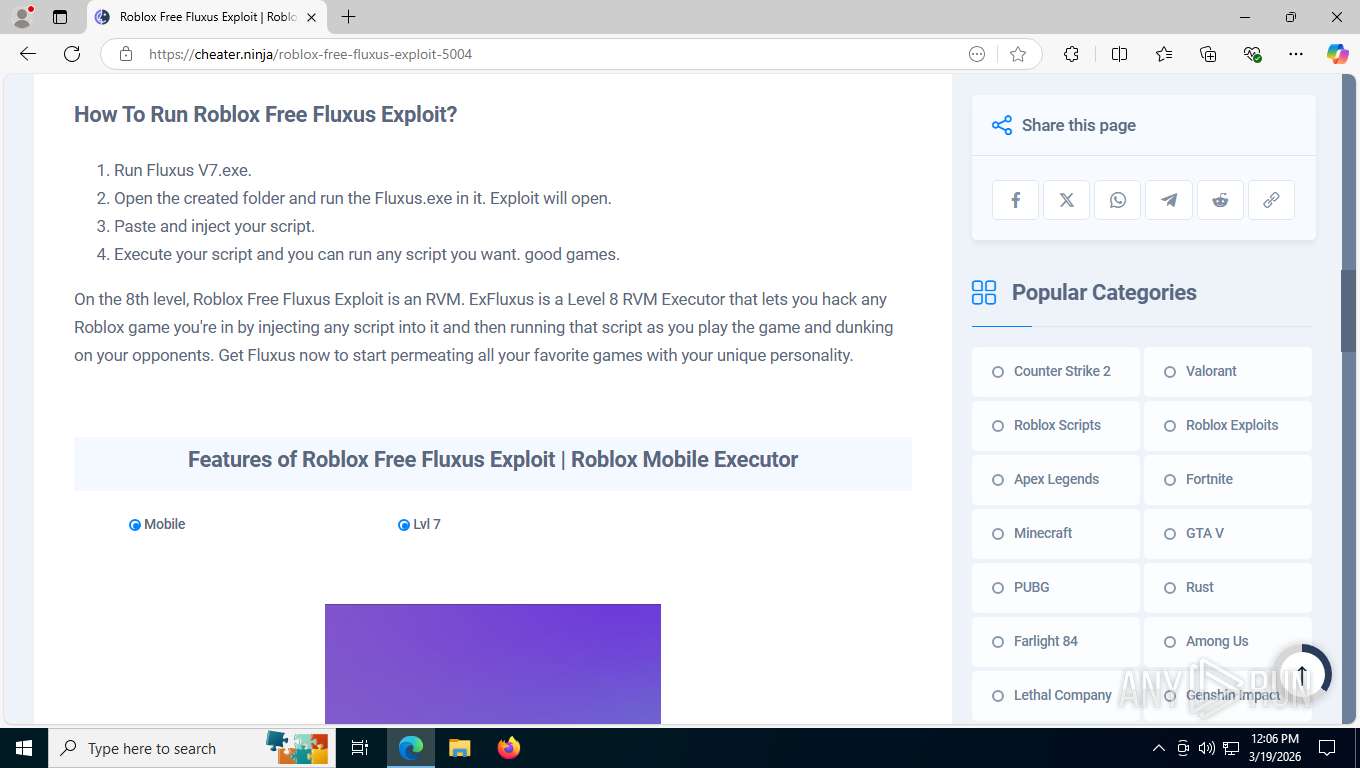
Task: Share page on Reddit
Action: tap(1220, 200)
